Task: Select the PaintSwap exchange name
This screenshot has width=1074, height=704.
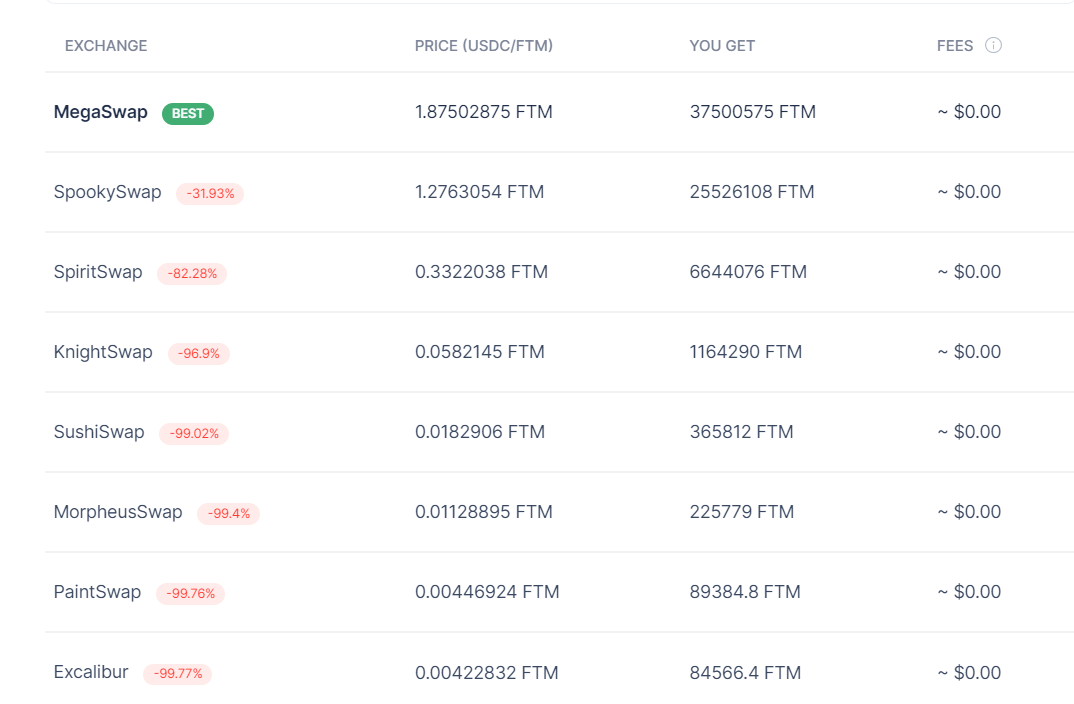Action: (97, 592)
